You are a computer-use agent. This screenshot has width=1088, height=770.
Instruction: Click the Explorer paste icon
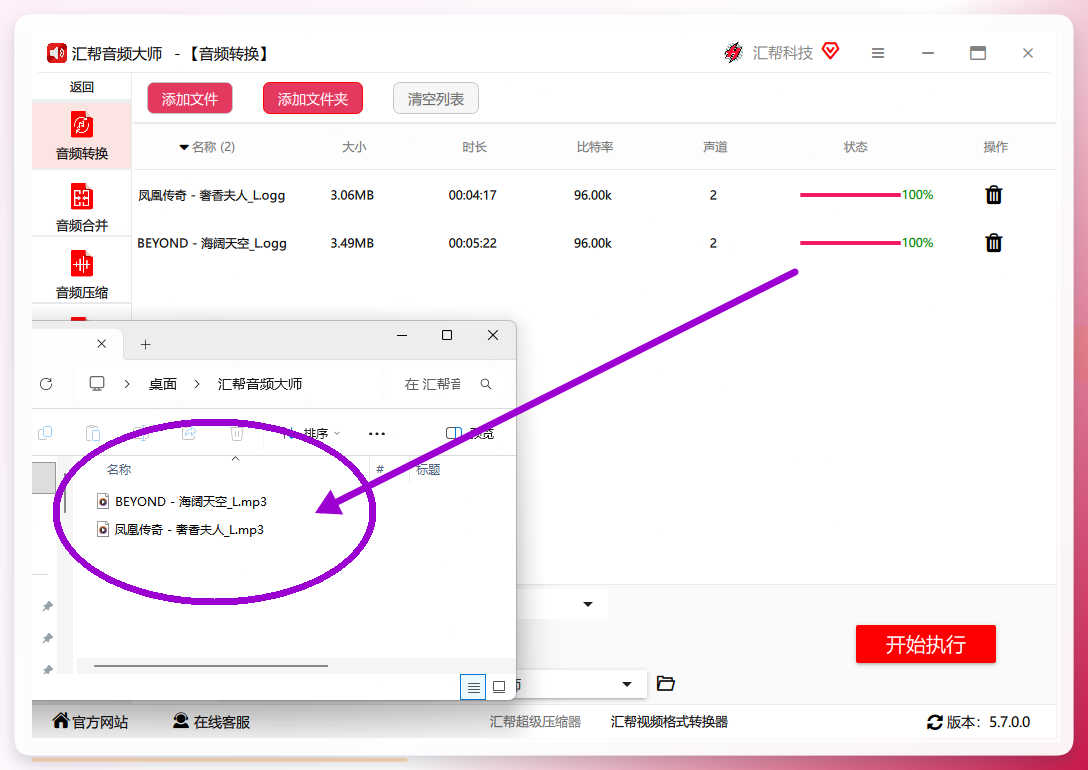92,433
